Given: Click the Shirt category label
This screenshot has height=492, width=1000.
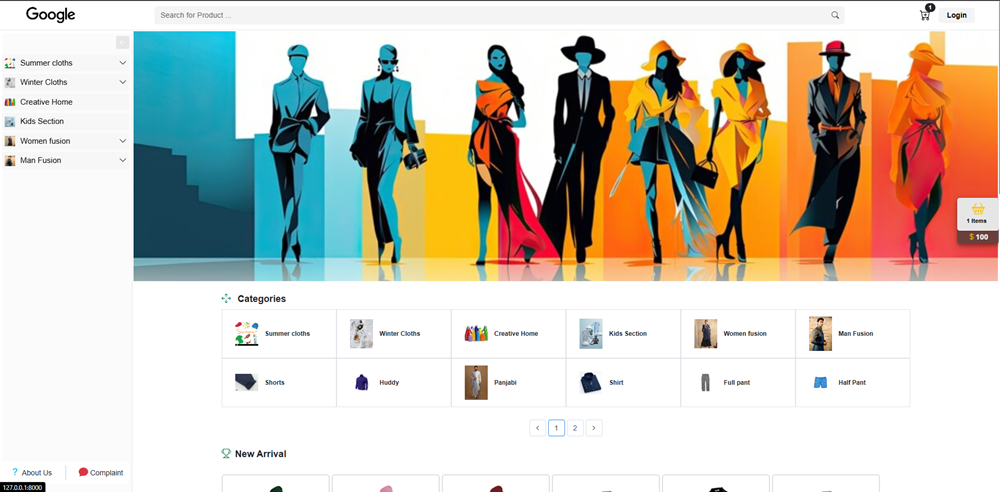Looking at the screenshot, I should pyautogui.click(x=616, y=383).
